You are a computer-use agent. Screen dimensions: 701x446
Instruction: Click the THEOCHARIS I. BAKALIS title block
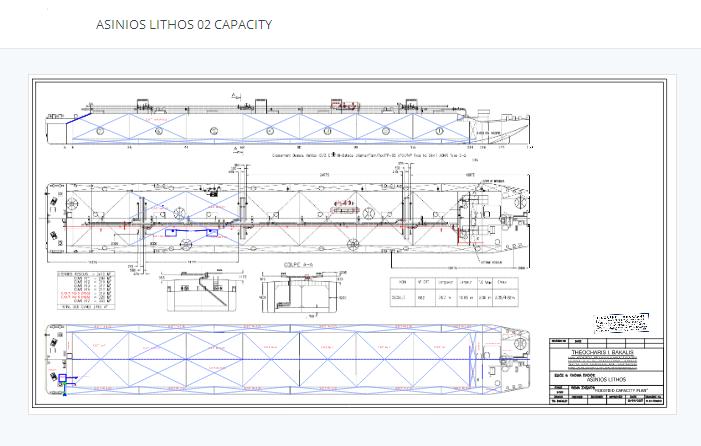pyautogui.click(x=609, y=352)
